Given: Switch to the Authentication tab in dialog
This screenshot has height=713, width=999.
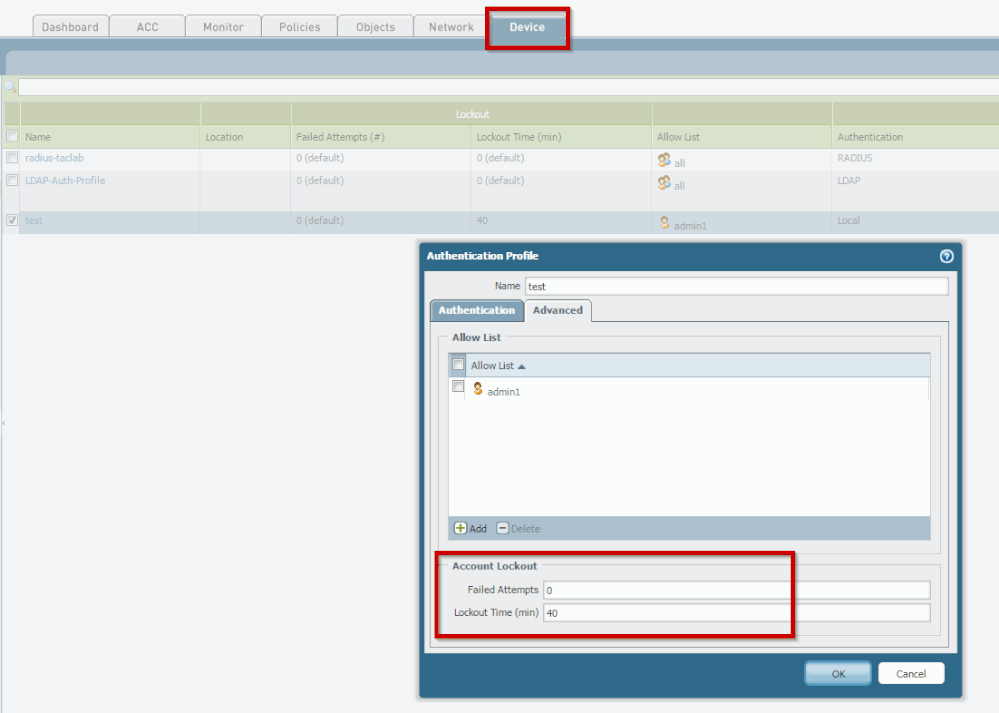Looking at the screenshot, I should [477, 310].
